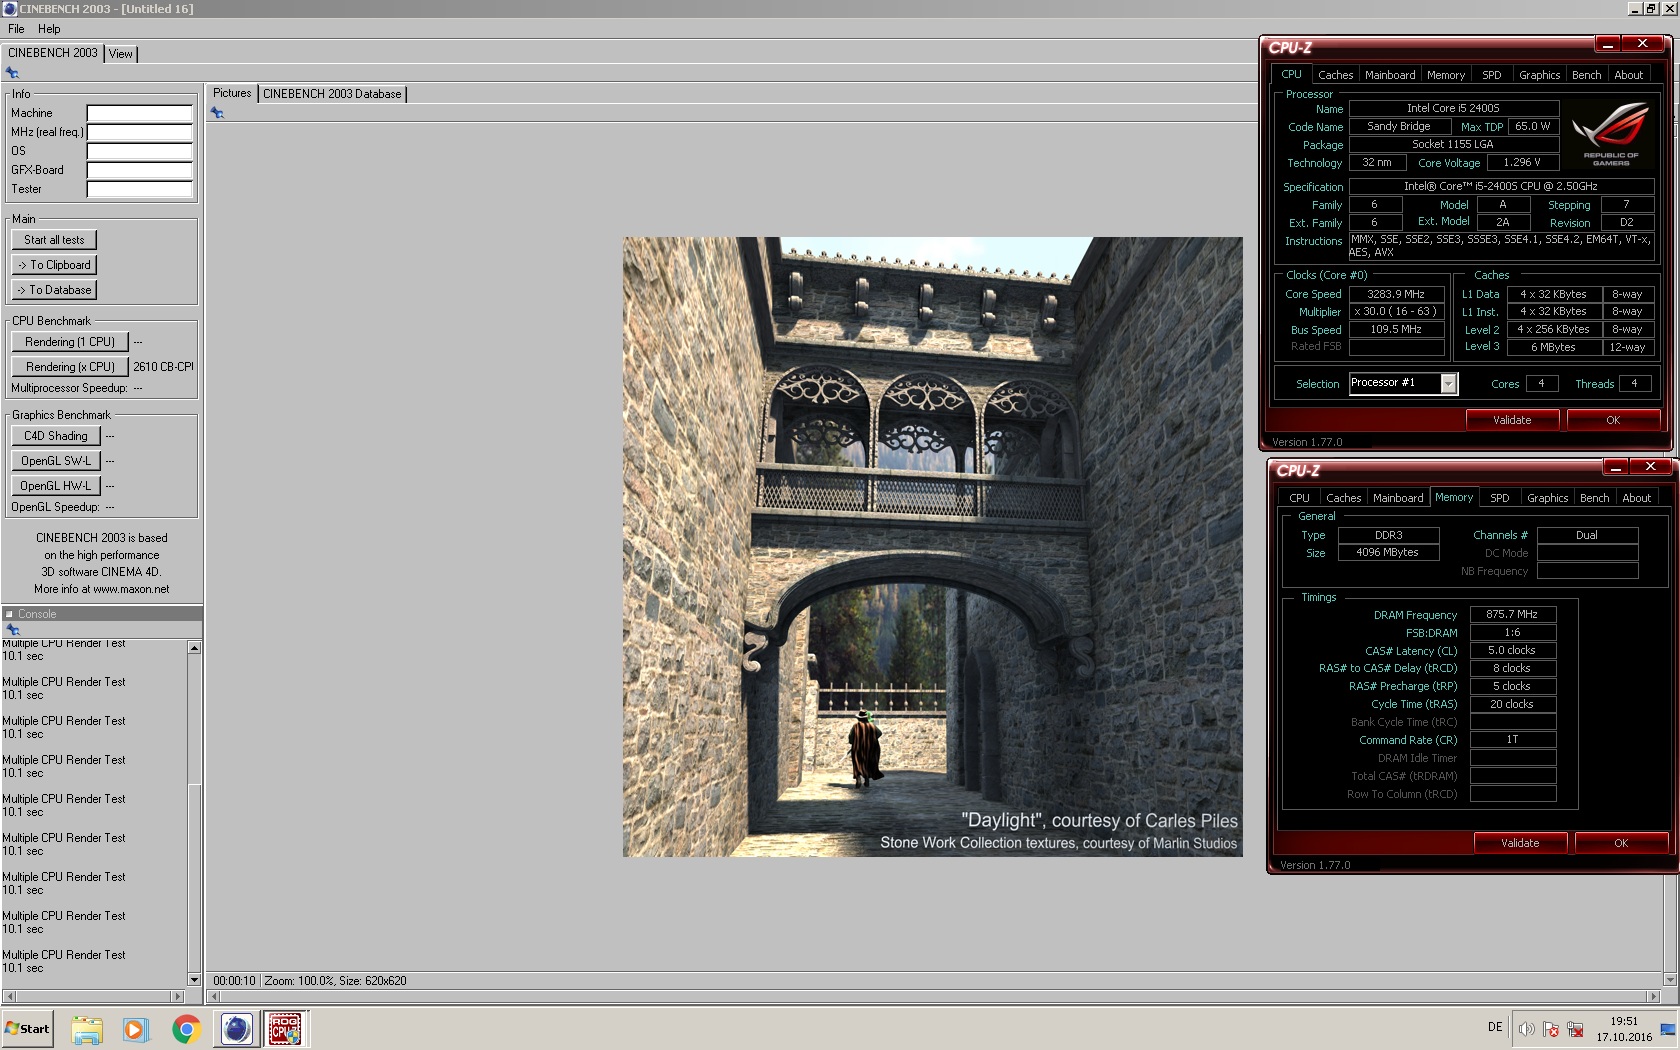Open SPD tab in lower CPU-Z window
1680x1050 pixels.
pos(1499,498)
